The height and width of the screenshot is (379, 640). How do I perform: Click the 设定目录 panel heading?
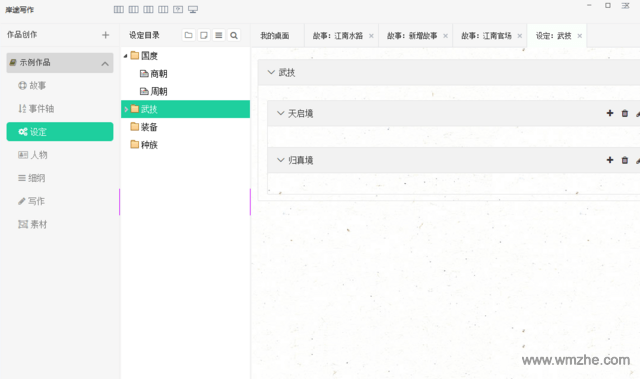144,35
